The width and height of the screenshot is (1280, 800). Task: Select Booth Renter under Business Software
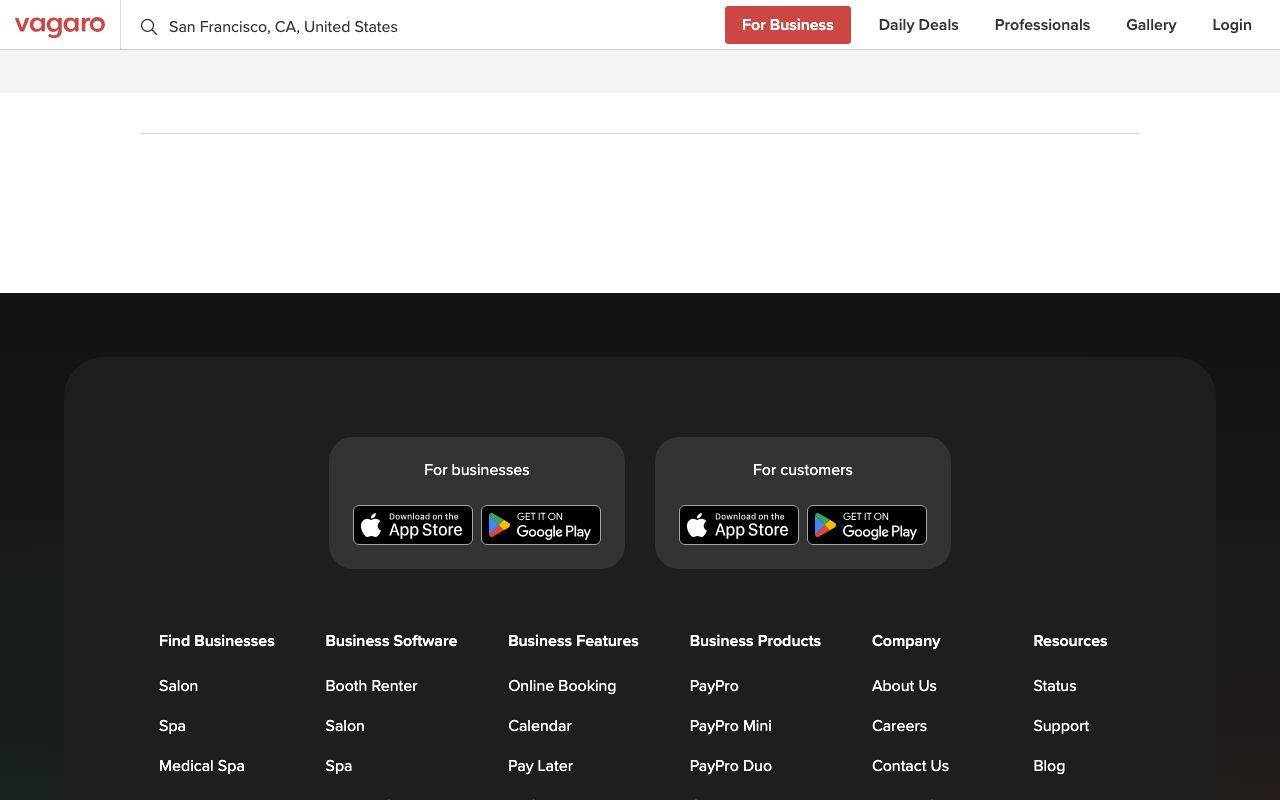point(371,686)
